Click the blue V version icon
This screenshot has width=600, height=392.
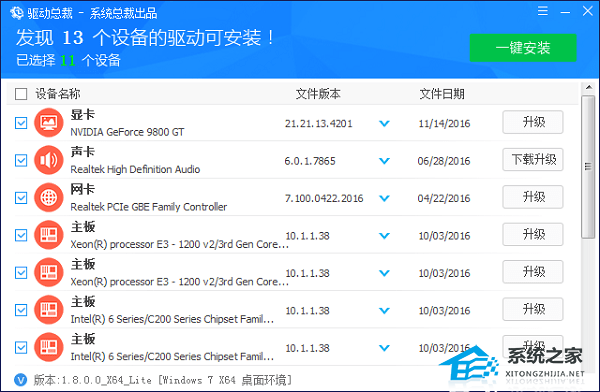pyautogui.click(x=21, y=380)
